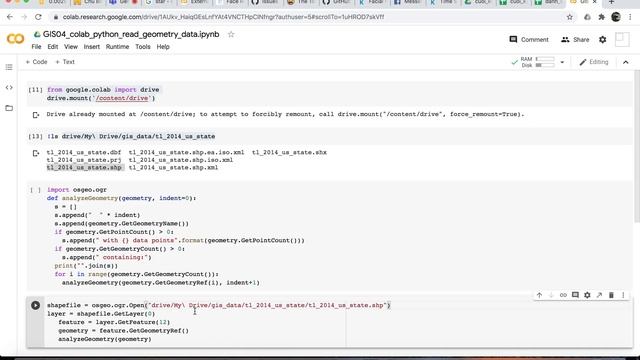This screenshot has height=360, width=640.
Task: Open the Files folder sidebar icon
Action: point(9,108)
